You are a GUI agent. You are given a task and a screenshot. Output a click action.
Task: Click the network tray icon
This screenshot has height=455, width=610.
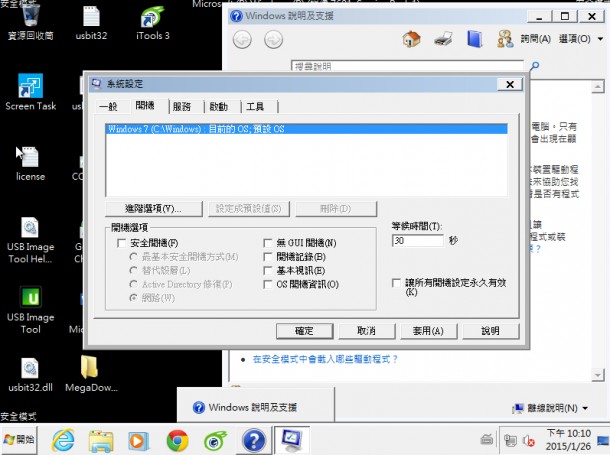tap(510, 441)
